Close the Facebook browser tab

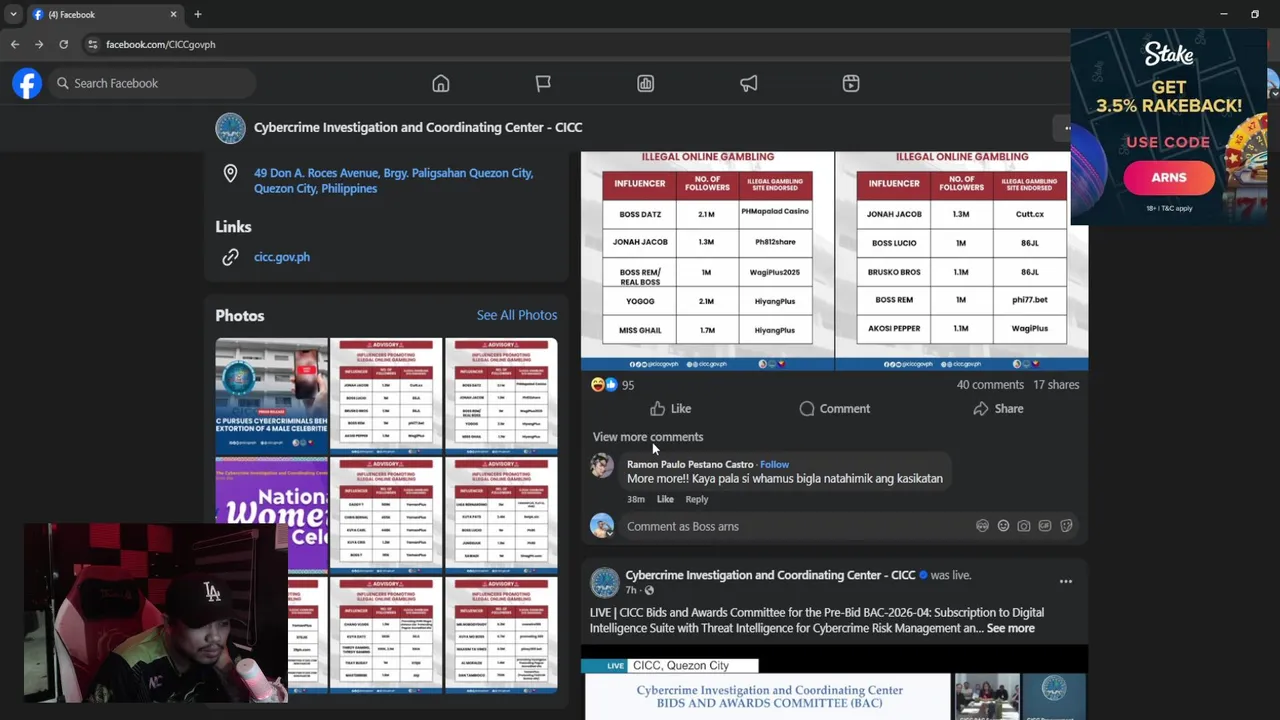173,14
